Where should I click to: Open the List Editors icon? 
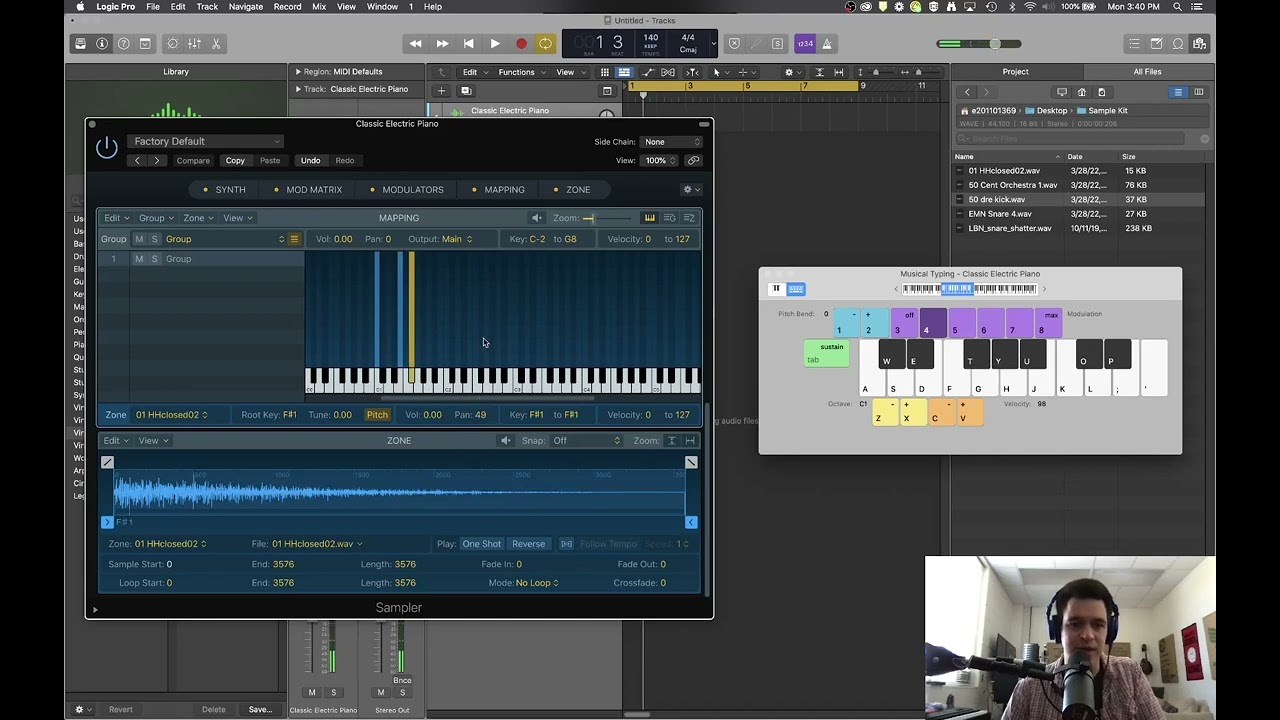[x=1134, y=44]
